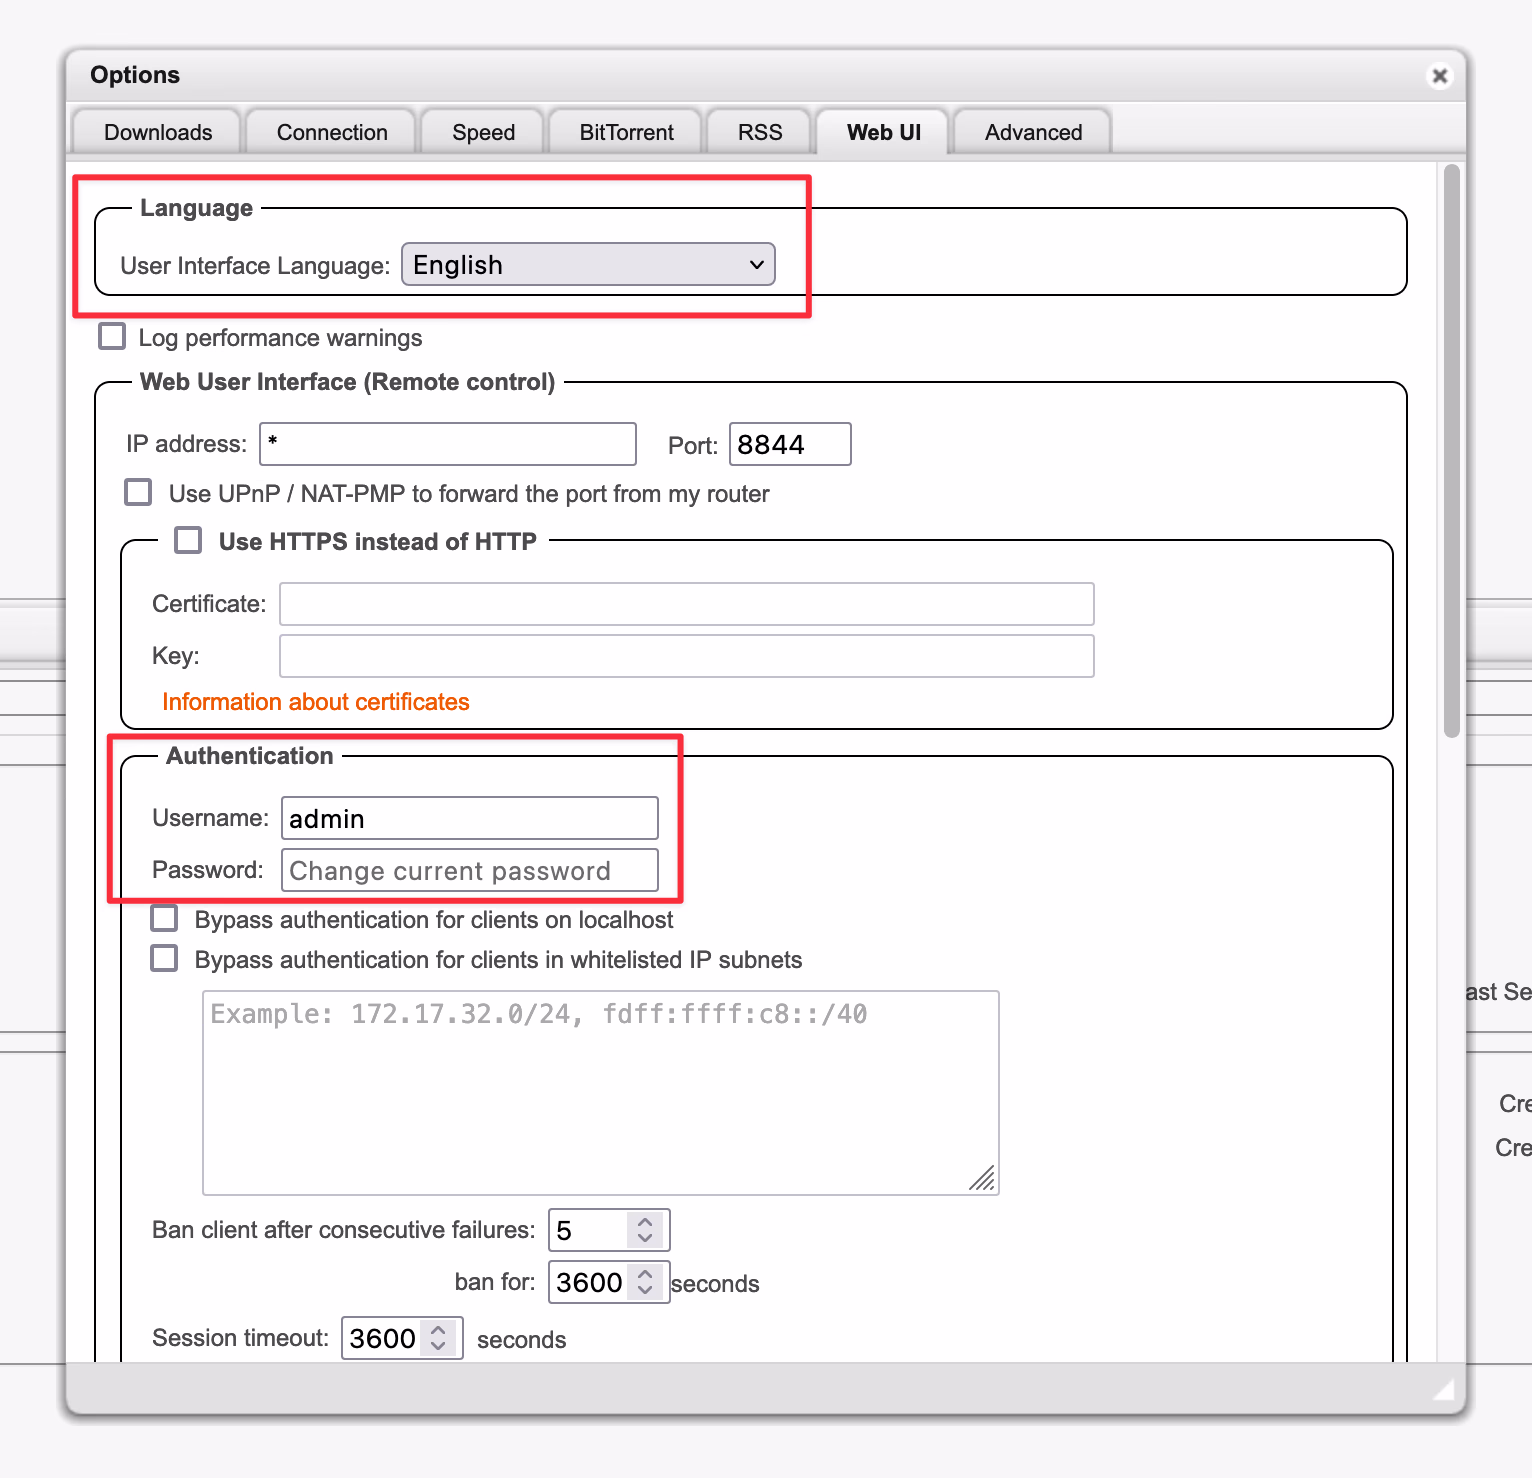Open the BitTorrent tab
The height and width of the screenshot is (1478, 1532).
click(626, 133)
